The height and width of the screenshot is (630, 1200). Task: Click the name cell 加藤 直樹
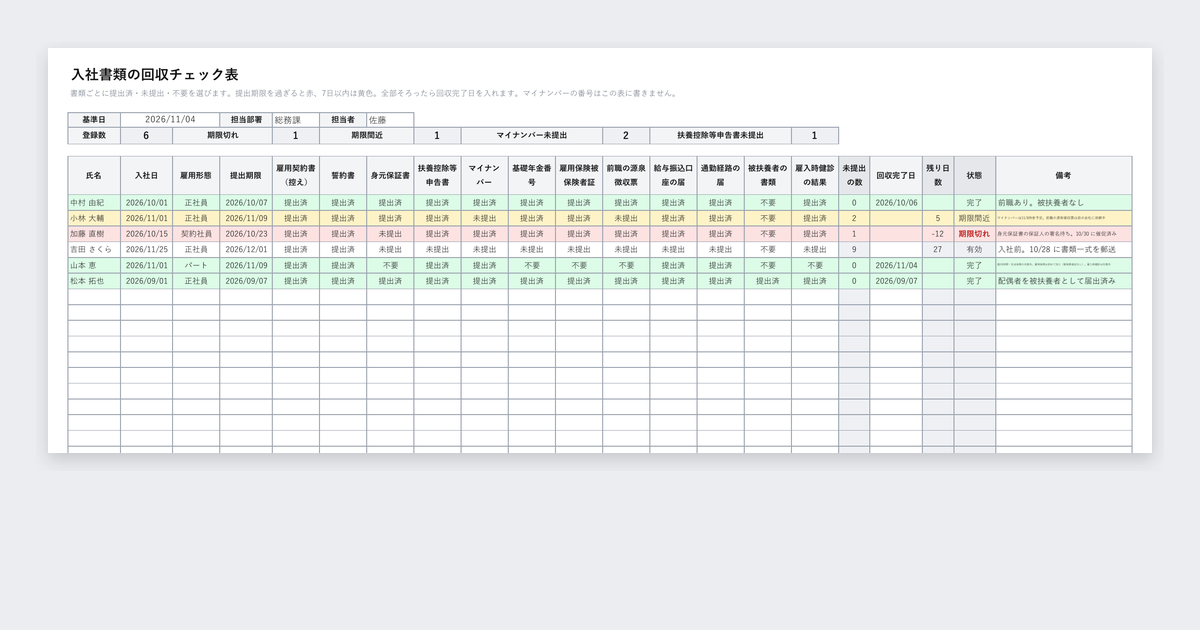94,234
